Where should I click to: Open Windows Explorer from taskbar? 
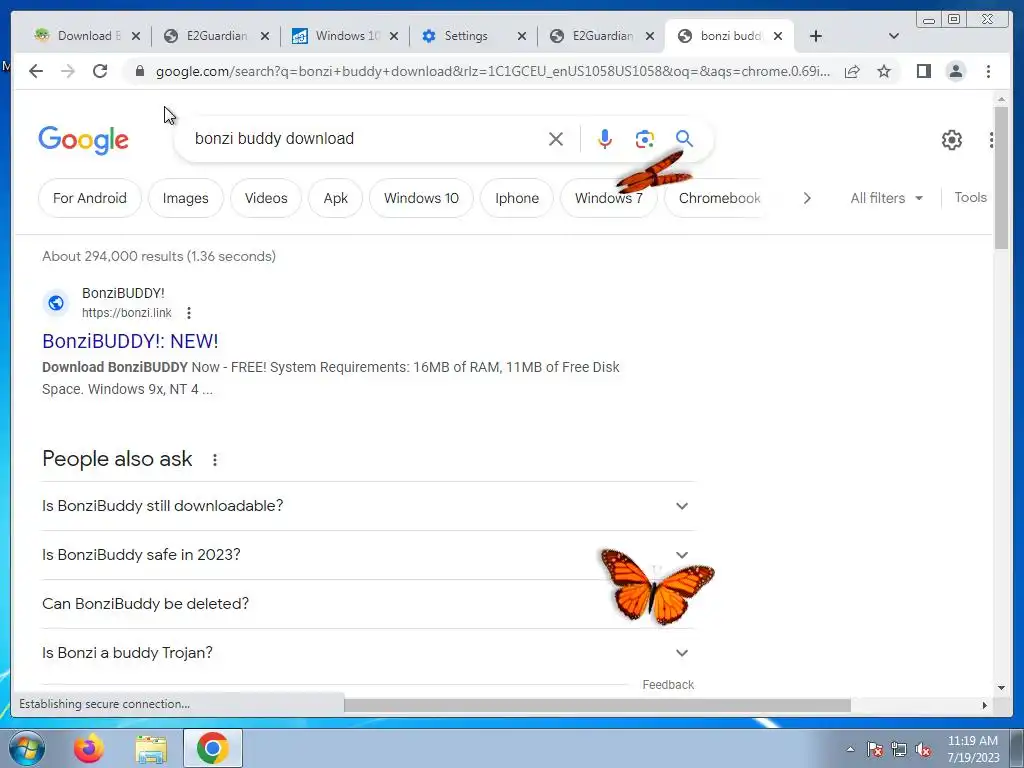pyautogui.click(x=151, y=749)
